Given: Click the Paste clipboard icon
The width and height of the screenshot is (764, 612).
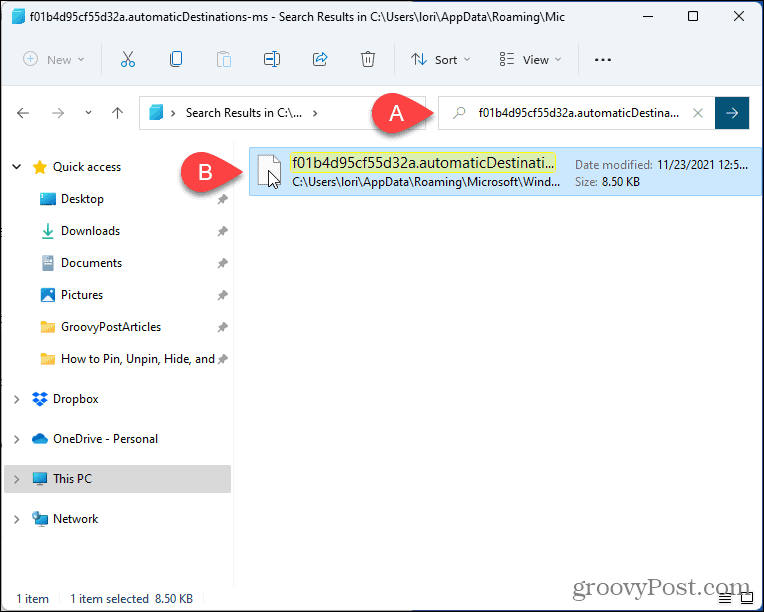Looking at the screenshot, I should pos(224,59).
